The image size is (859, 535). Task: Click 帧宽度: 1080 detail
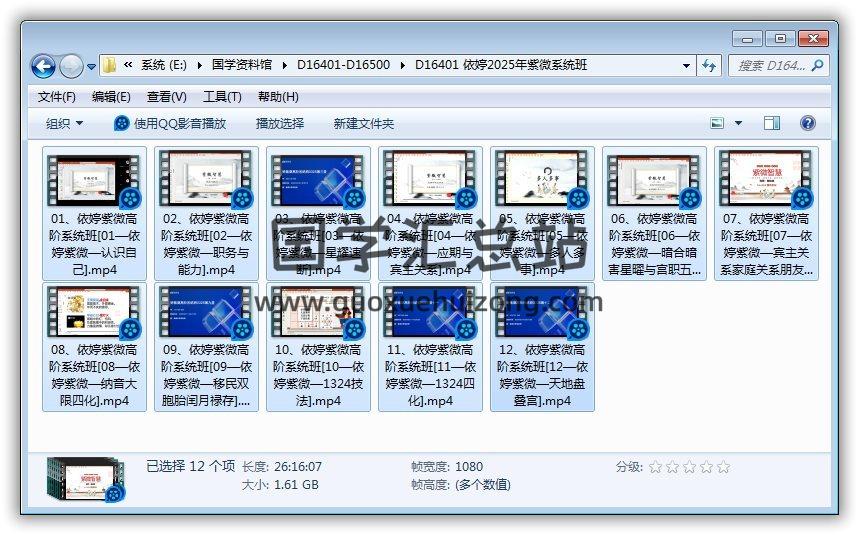tap(447, 467)
